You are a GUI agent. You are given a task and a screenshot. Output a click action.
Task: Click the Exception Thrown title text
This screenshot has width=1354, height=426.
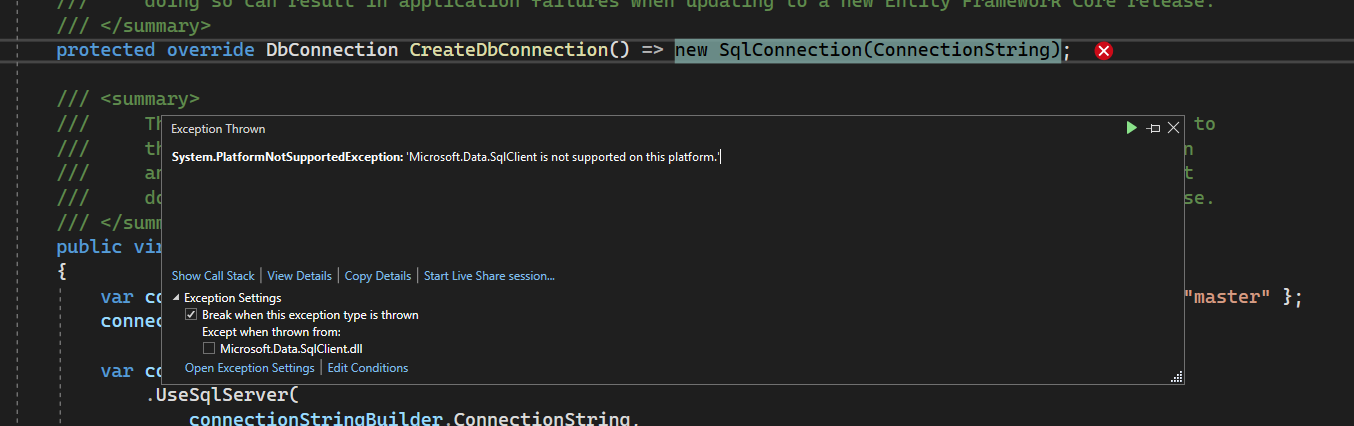click(218, 129)
